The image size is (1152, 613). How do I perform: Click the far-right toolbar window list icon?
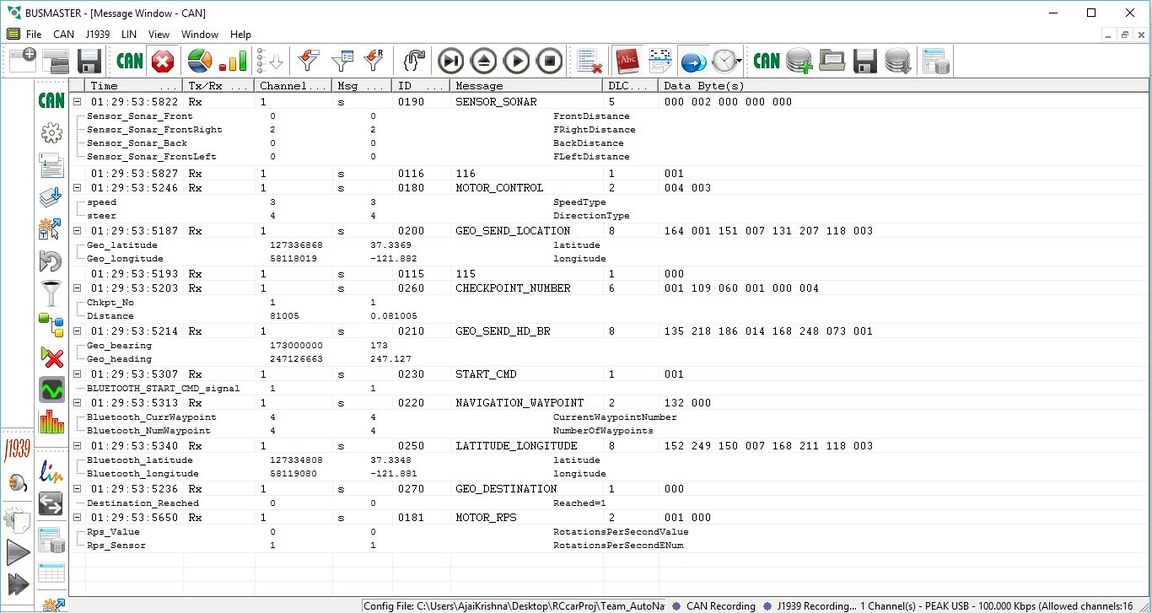[x=935, y=60]
